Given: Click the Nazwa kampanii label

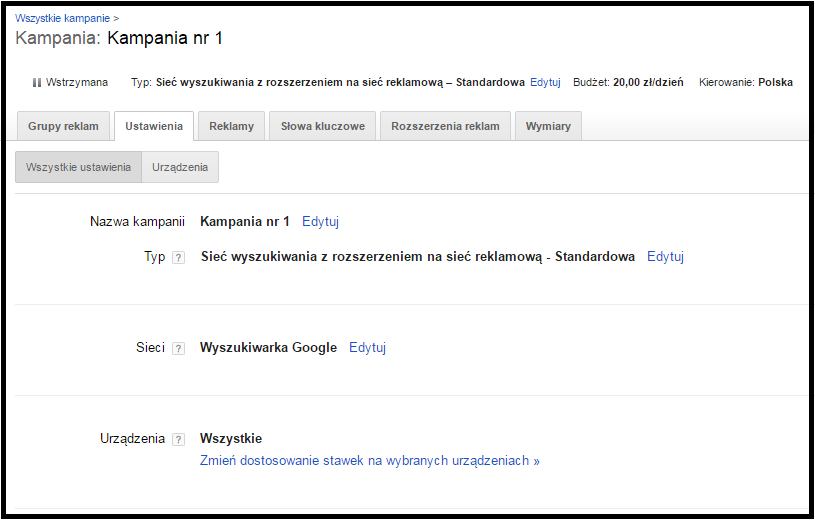Looking at the screenshot, I should coord(137,222).
